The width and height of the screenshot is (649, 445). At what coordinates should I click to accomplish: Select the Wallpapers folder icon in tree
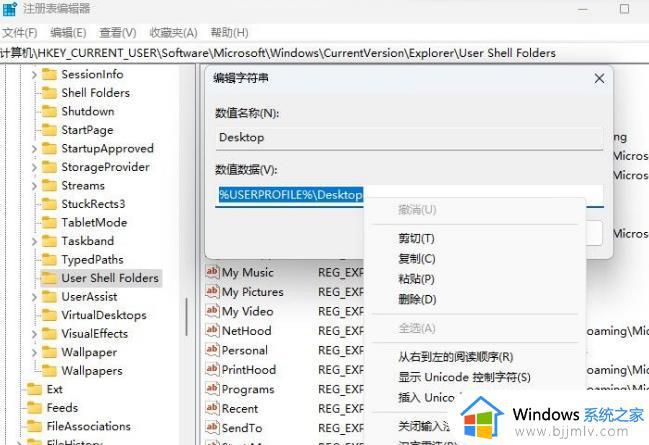pos(49,370)
